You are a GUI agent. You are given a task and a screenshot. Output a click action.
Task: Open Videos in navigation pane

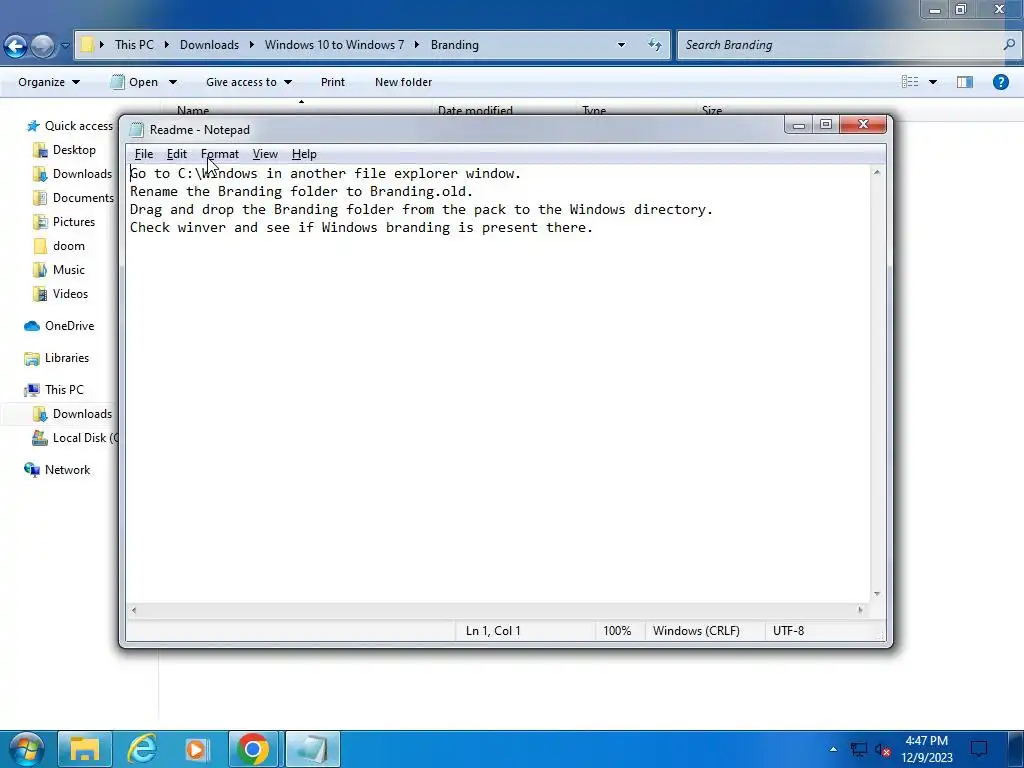click(61, 294)
